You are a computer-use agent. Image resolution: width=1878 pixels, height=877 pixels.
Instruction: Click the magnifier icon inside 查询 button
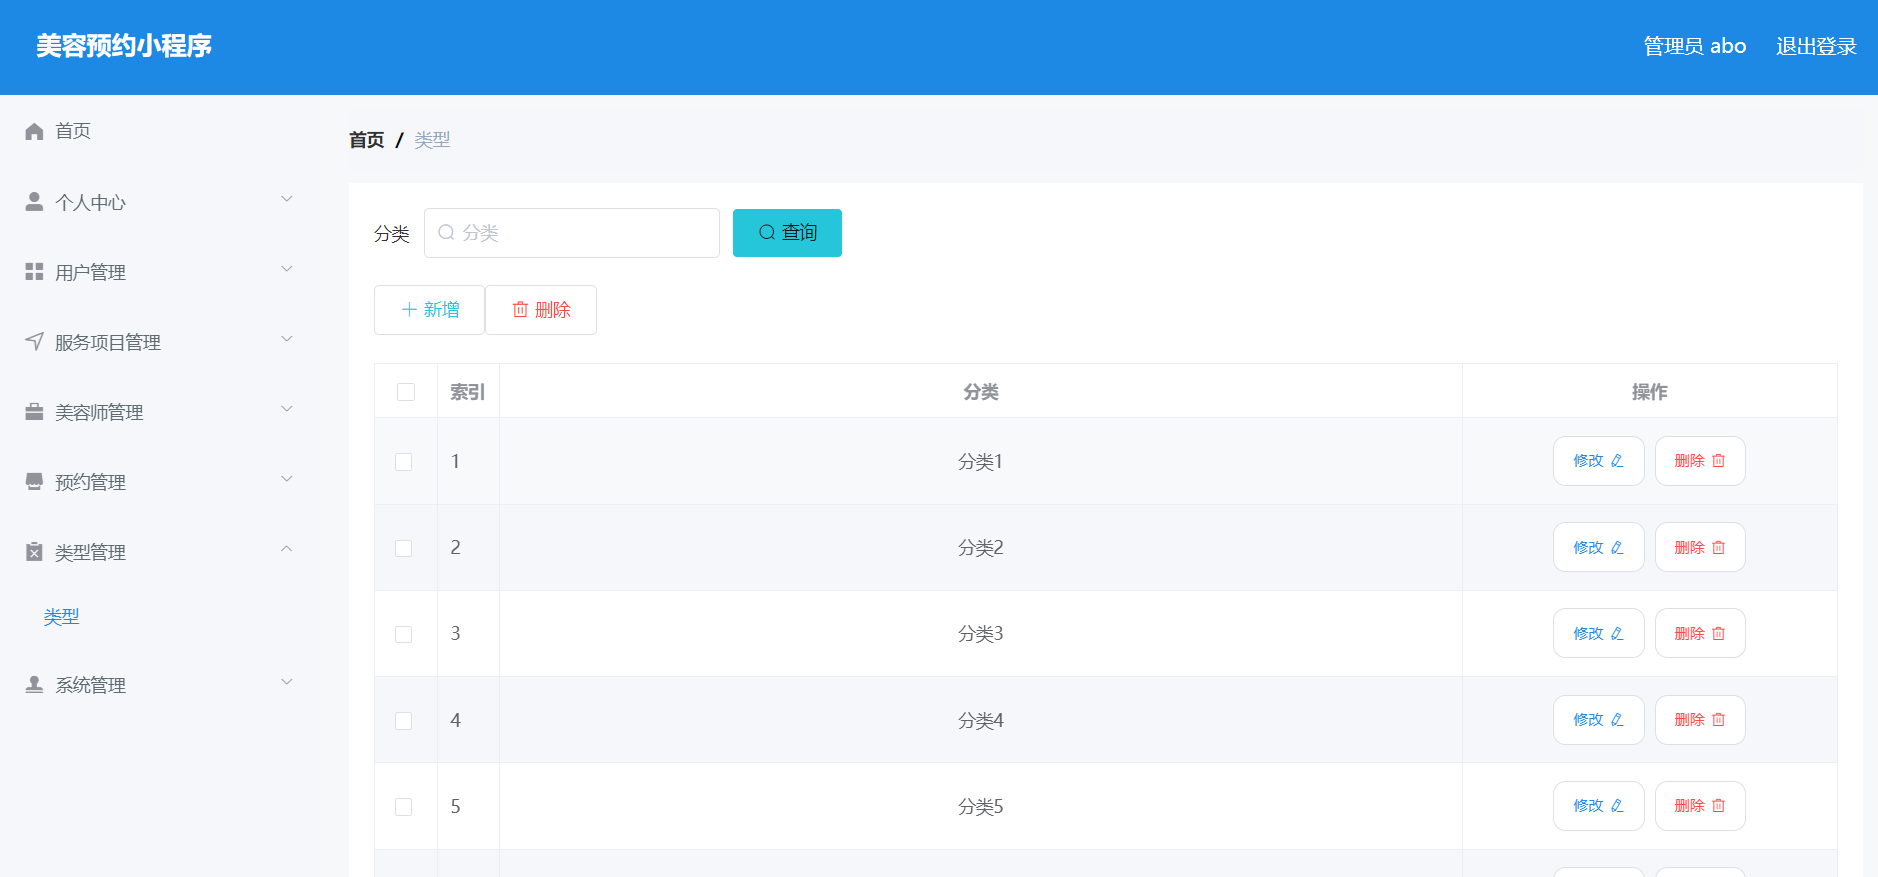tap(767, 232)
